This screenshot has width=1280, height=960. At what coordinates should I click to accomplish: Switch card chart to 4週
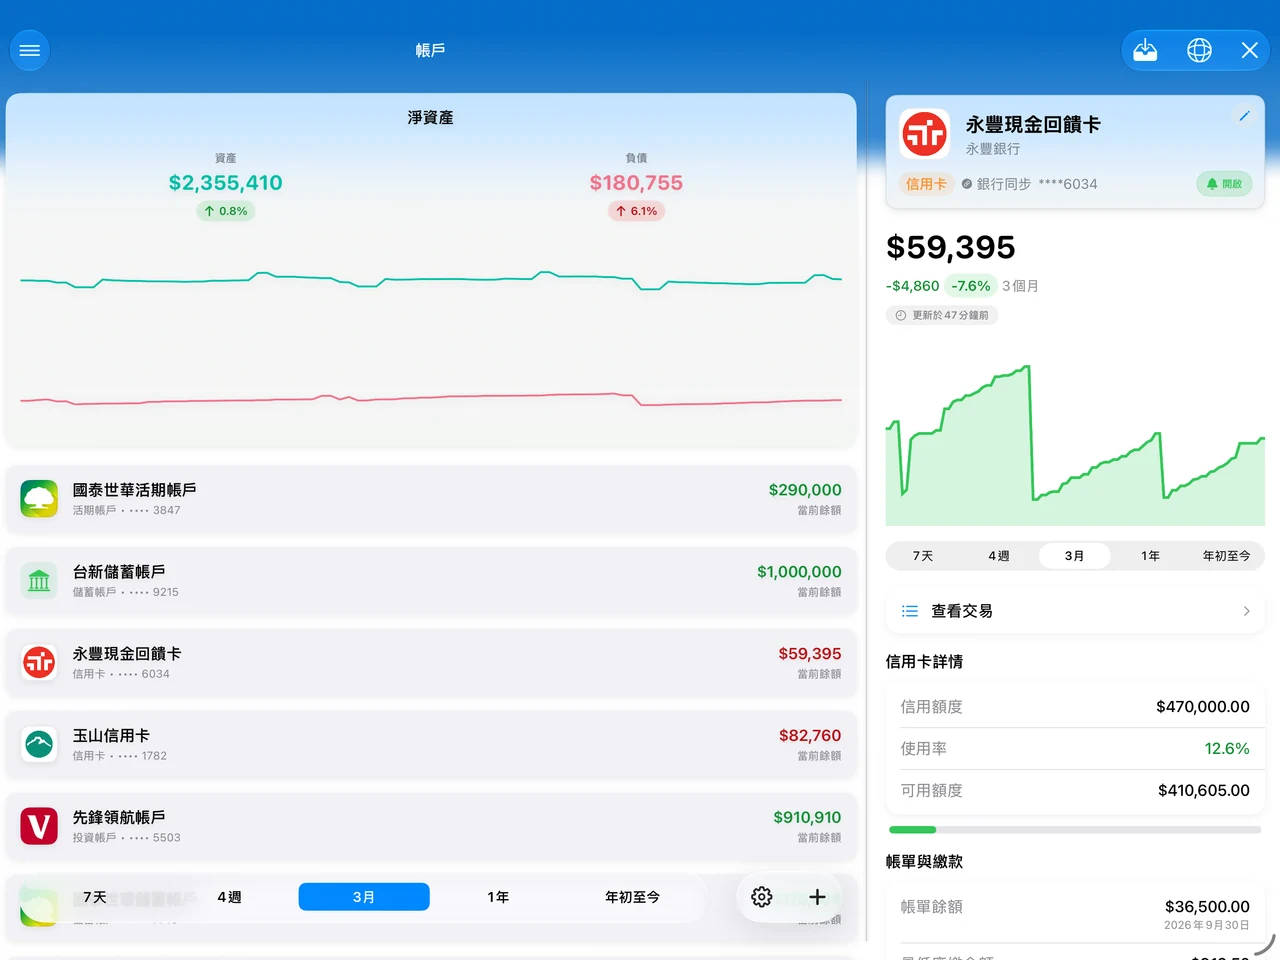coord(999,556)
